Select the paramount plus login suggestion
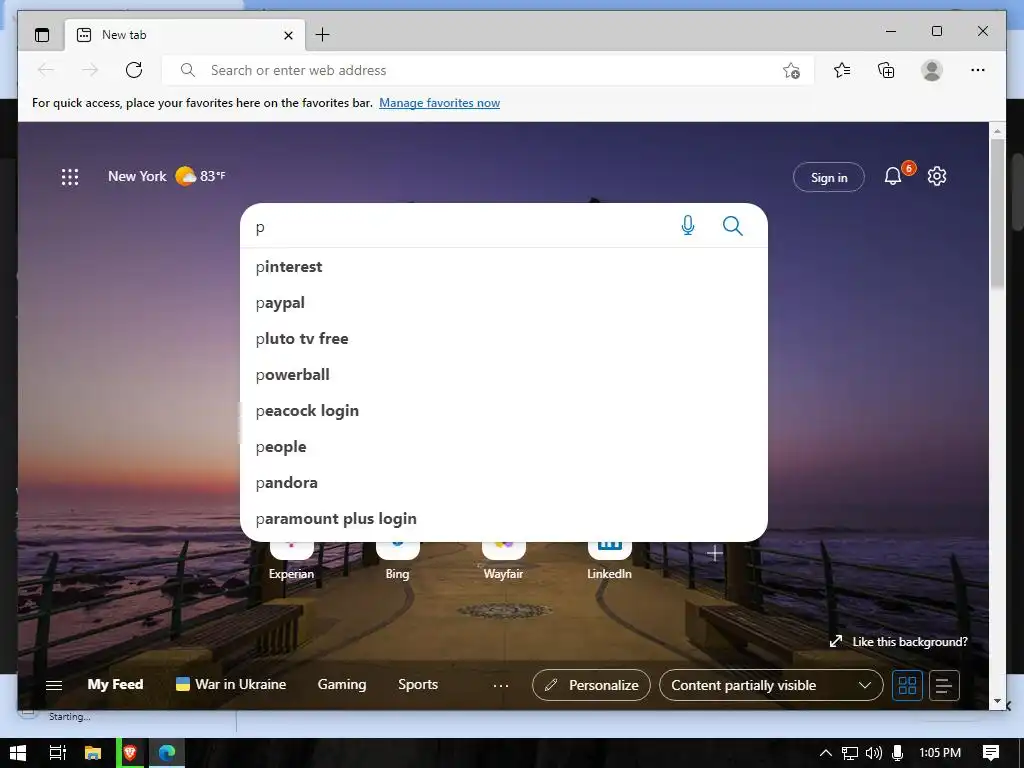 tap(504, 519)
